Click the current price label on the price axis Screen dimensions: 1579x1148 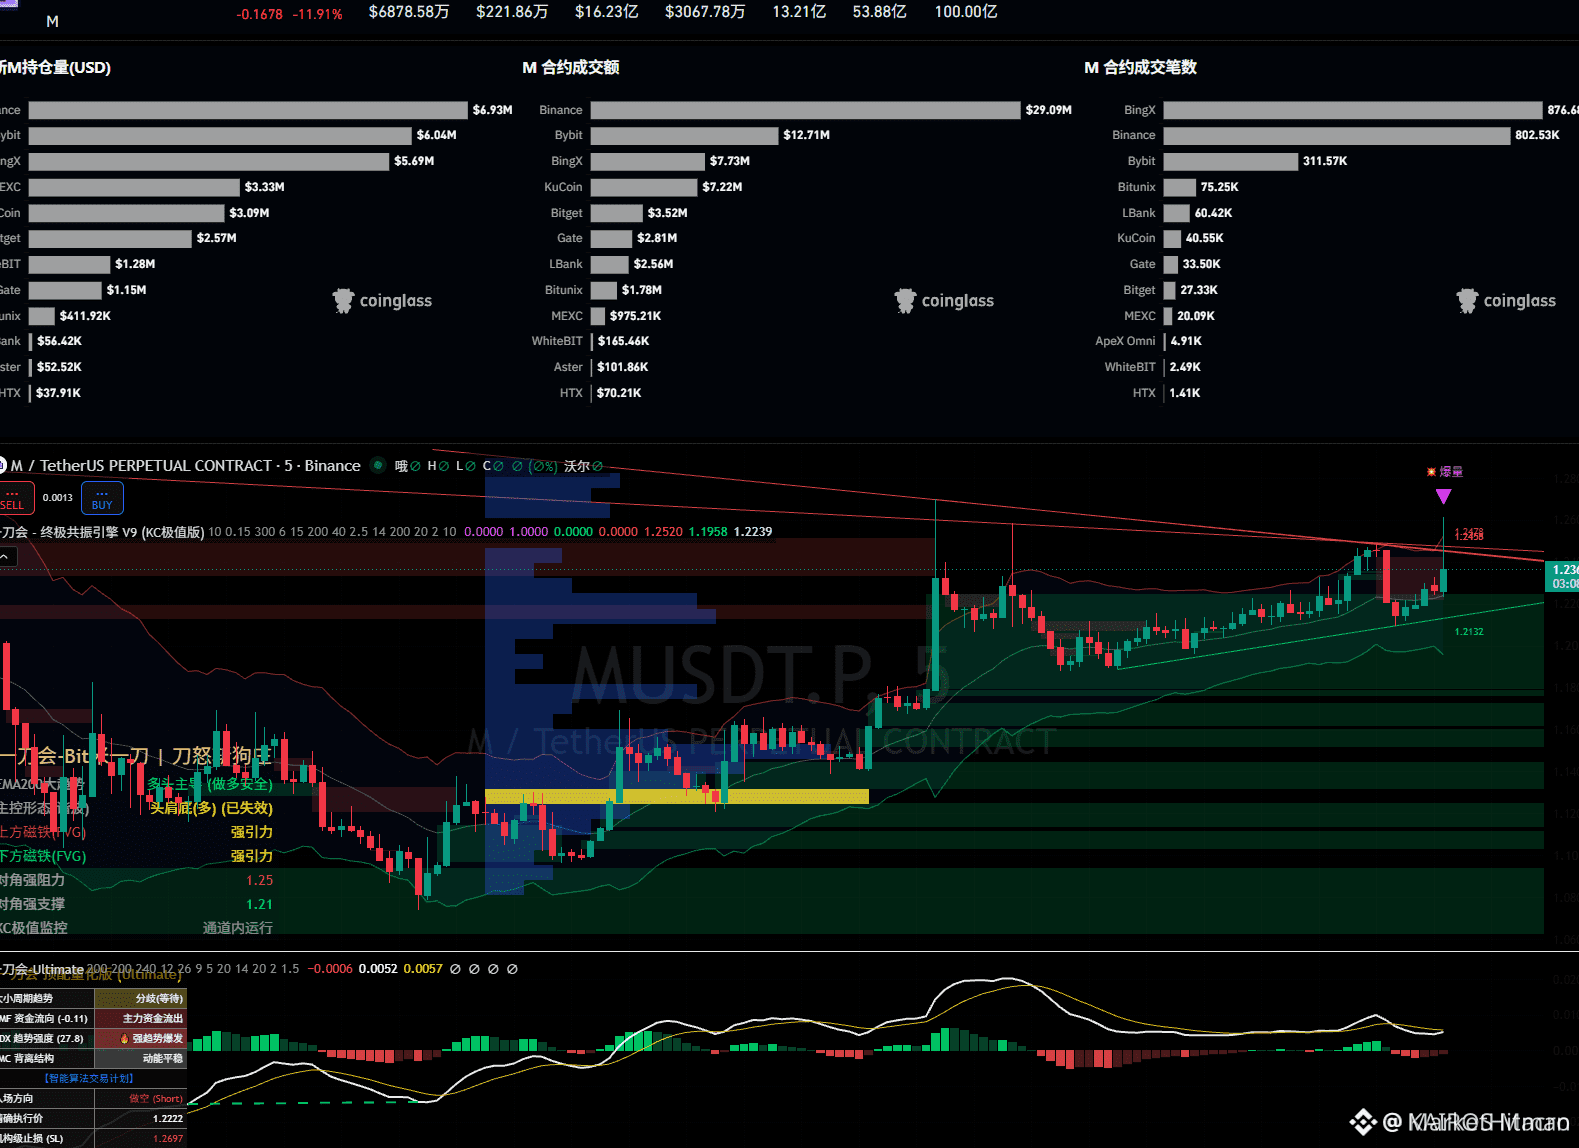pos(1564,576)
